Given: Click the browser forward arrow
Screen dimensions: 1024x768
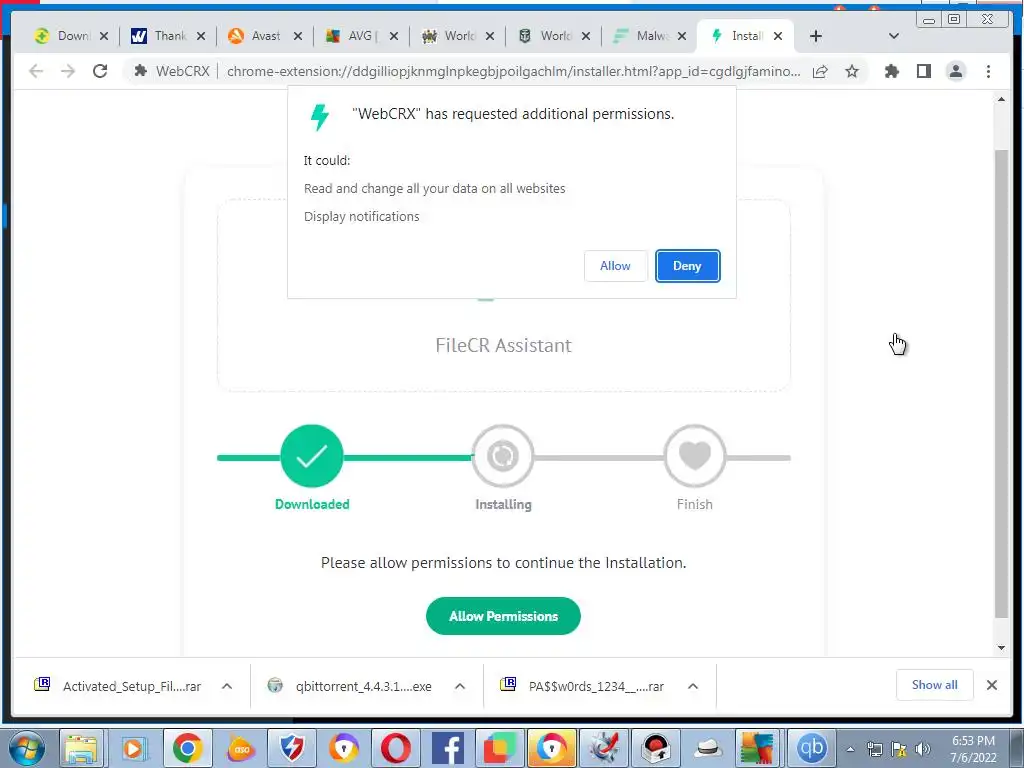Looking at the screenshot, I should [x=68, y=71].
